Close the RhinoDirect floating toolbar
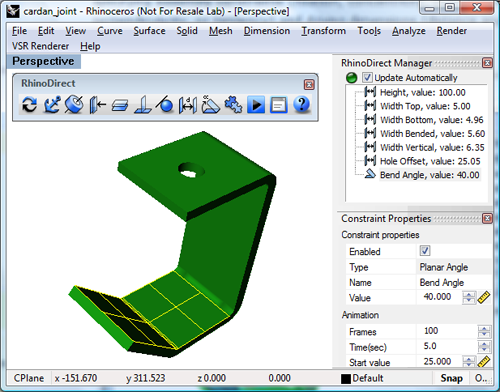This screenshot has height=392, width=500. 309,85
